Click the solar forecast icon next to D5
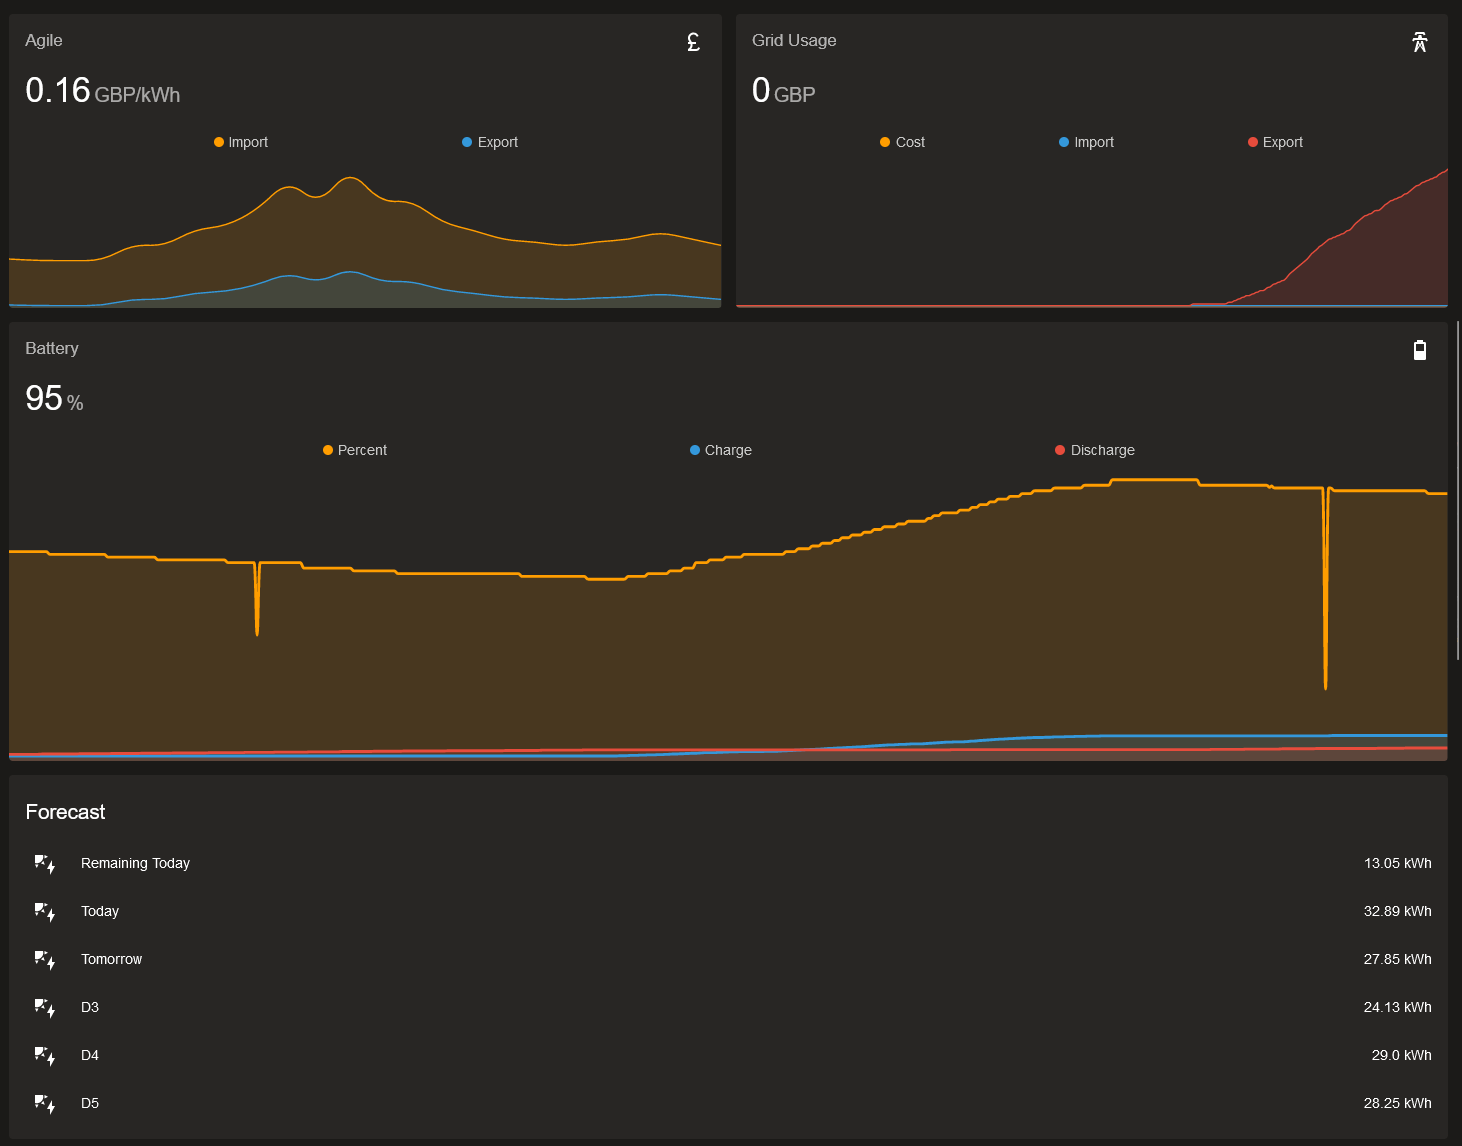 point(45,1103)
